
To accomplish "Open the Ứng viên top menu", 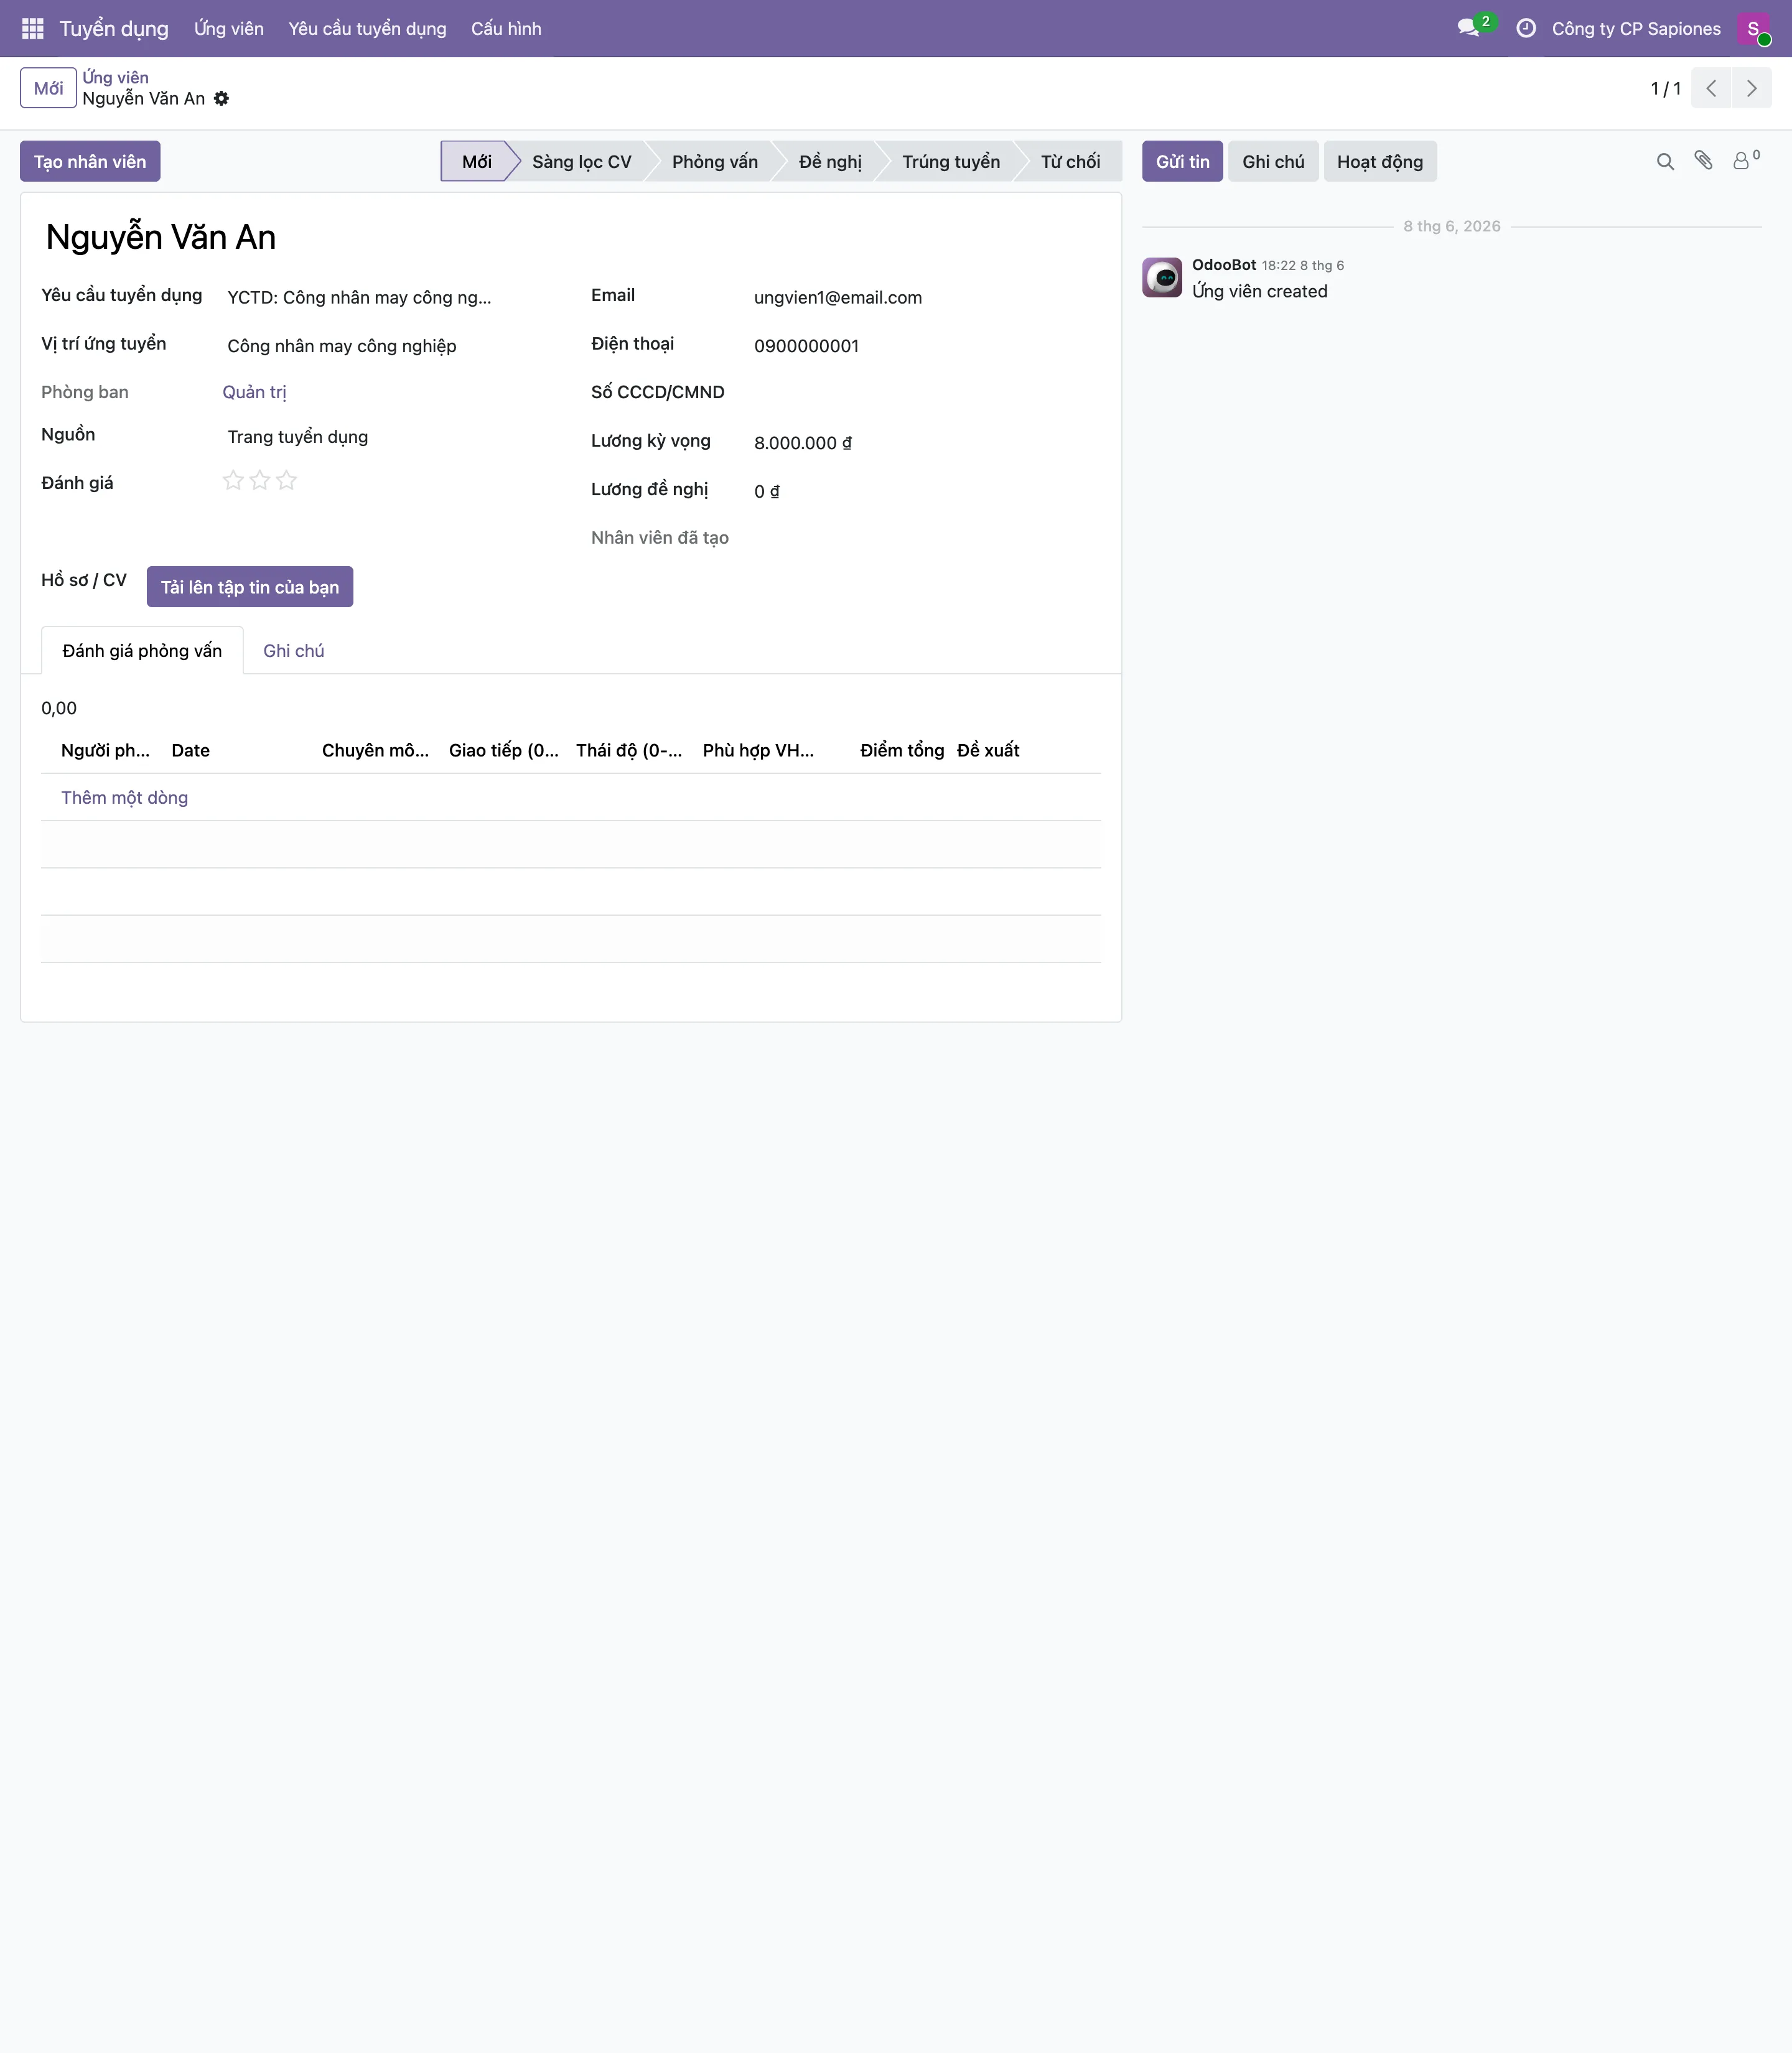I will [x=229, y=29].
